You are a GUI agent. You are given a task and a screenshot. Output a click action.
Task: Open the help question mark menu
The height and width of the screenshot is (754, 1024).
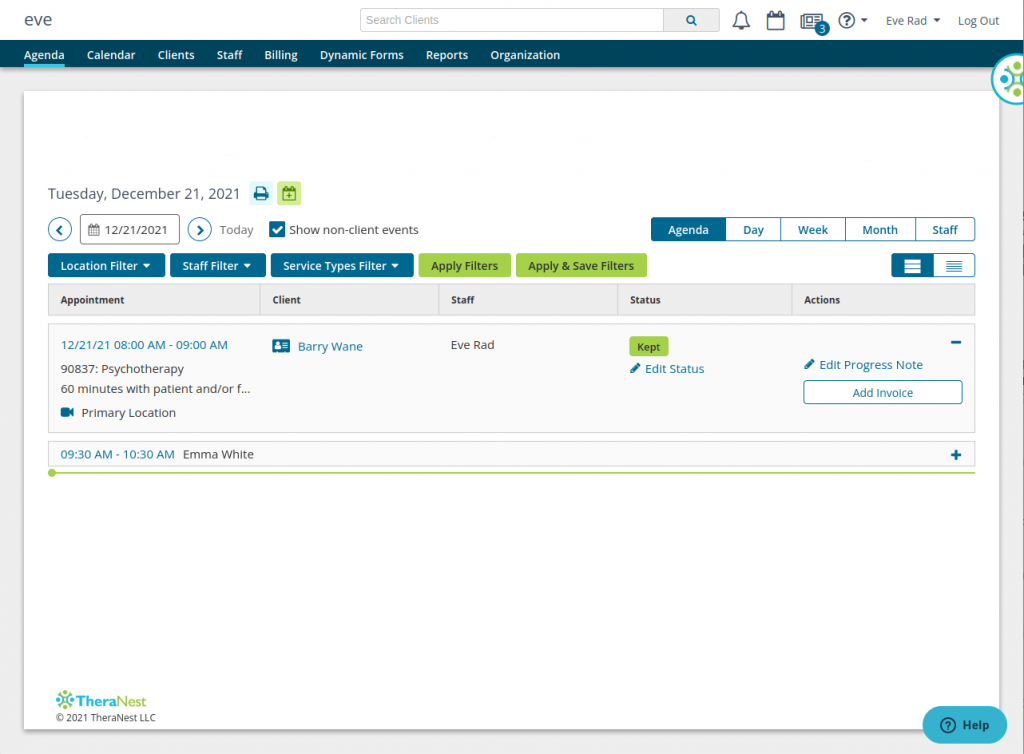click(852, 20)
